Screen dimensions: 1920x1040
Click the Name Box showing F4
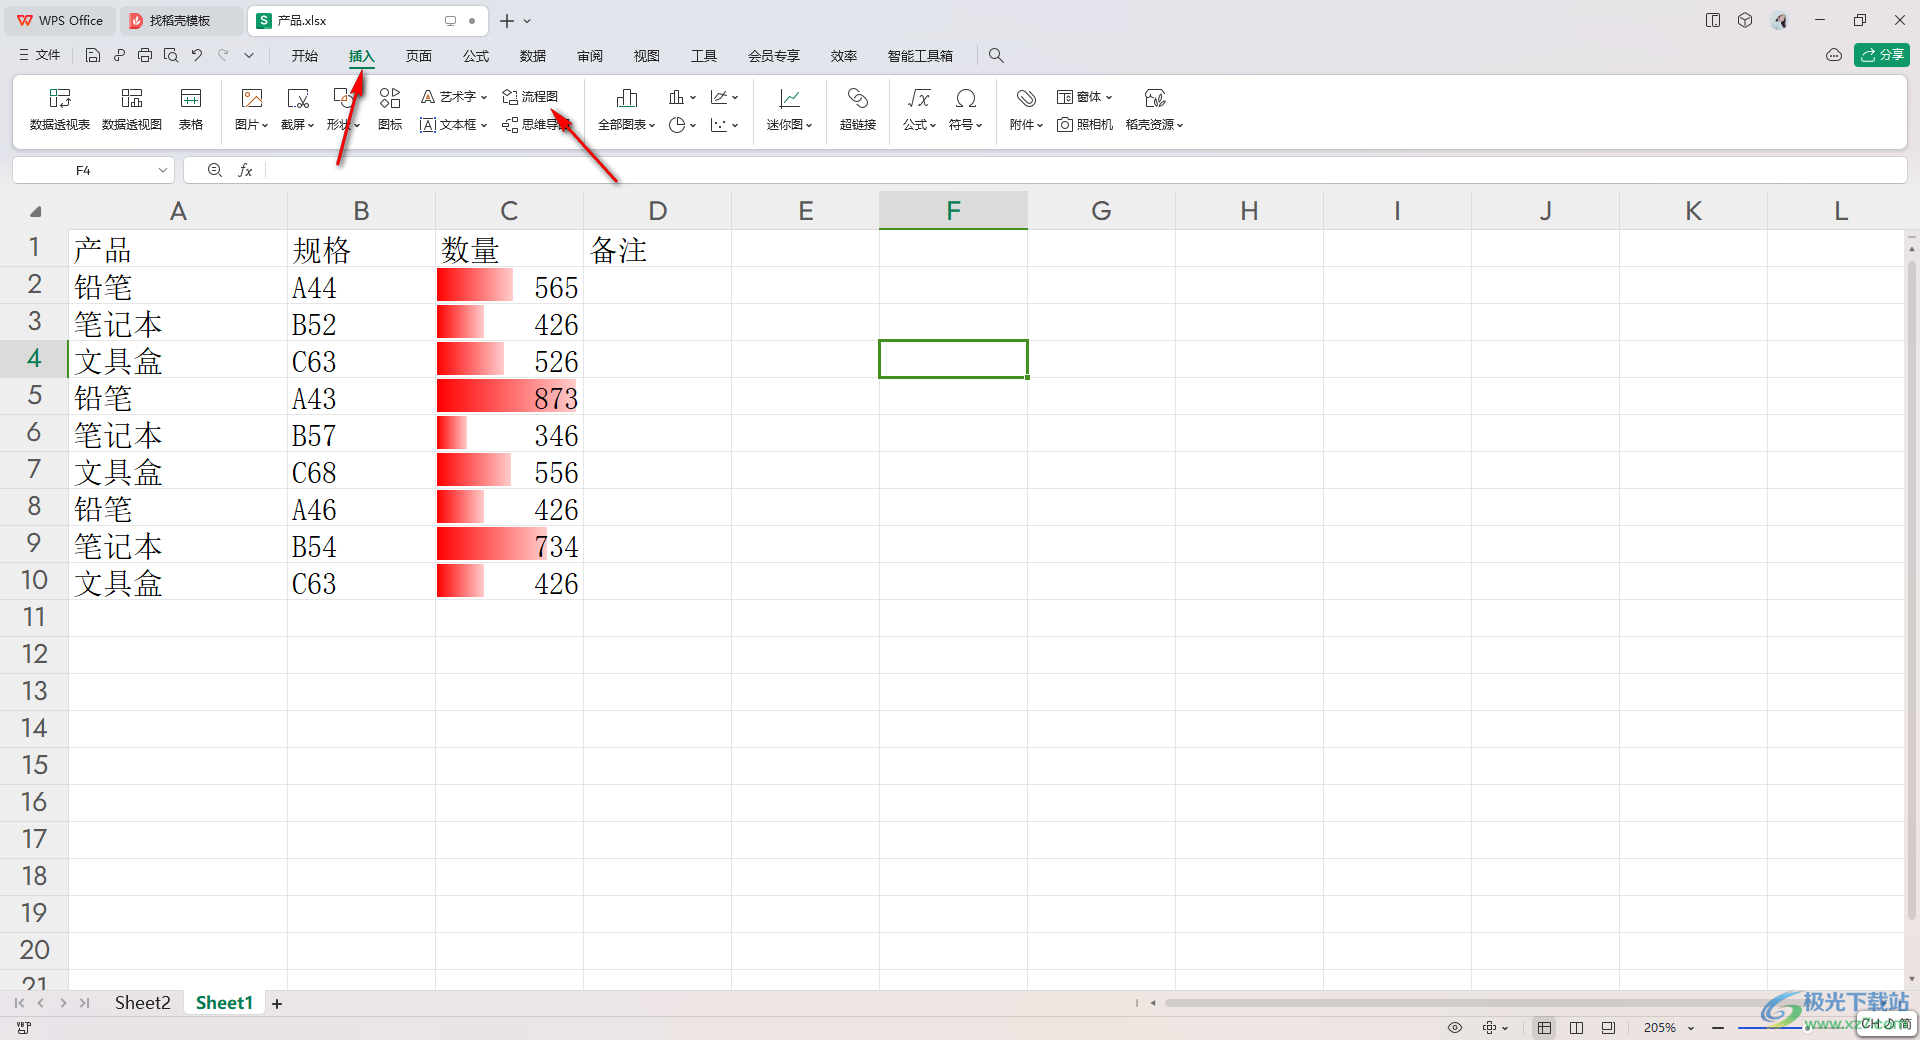pos(93,170)
